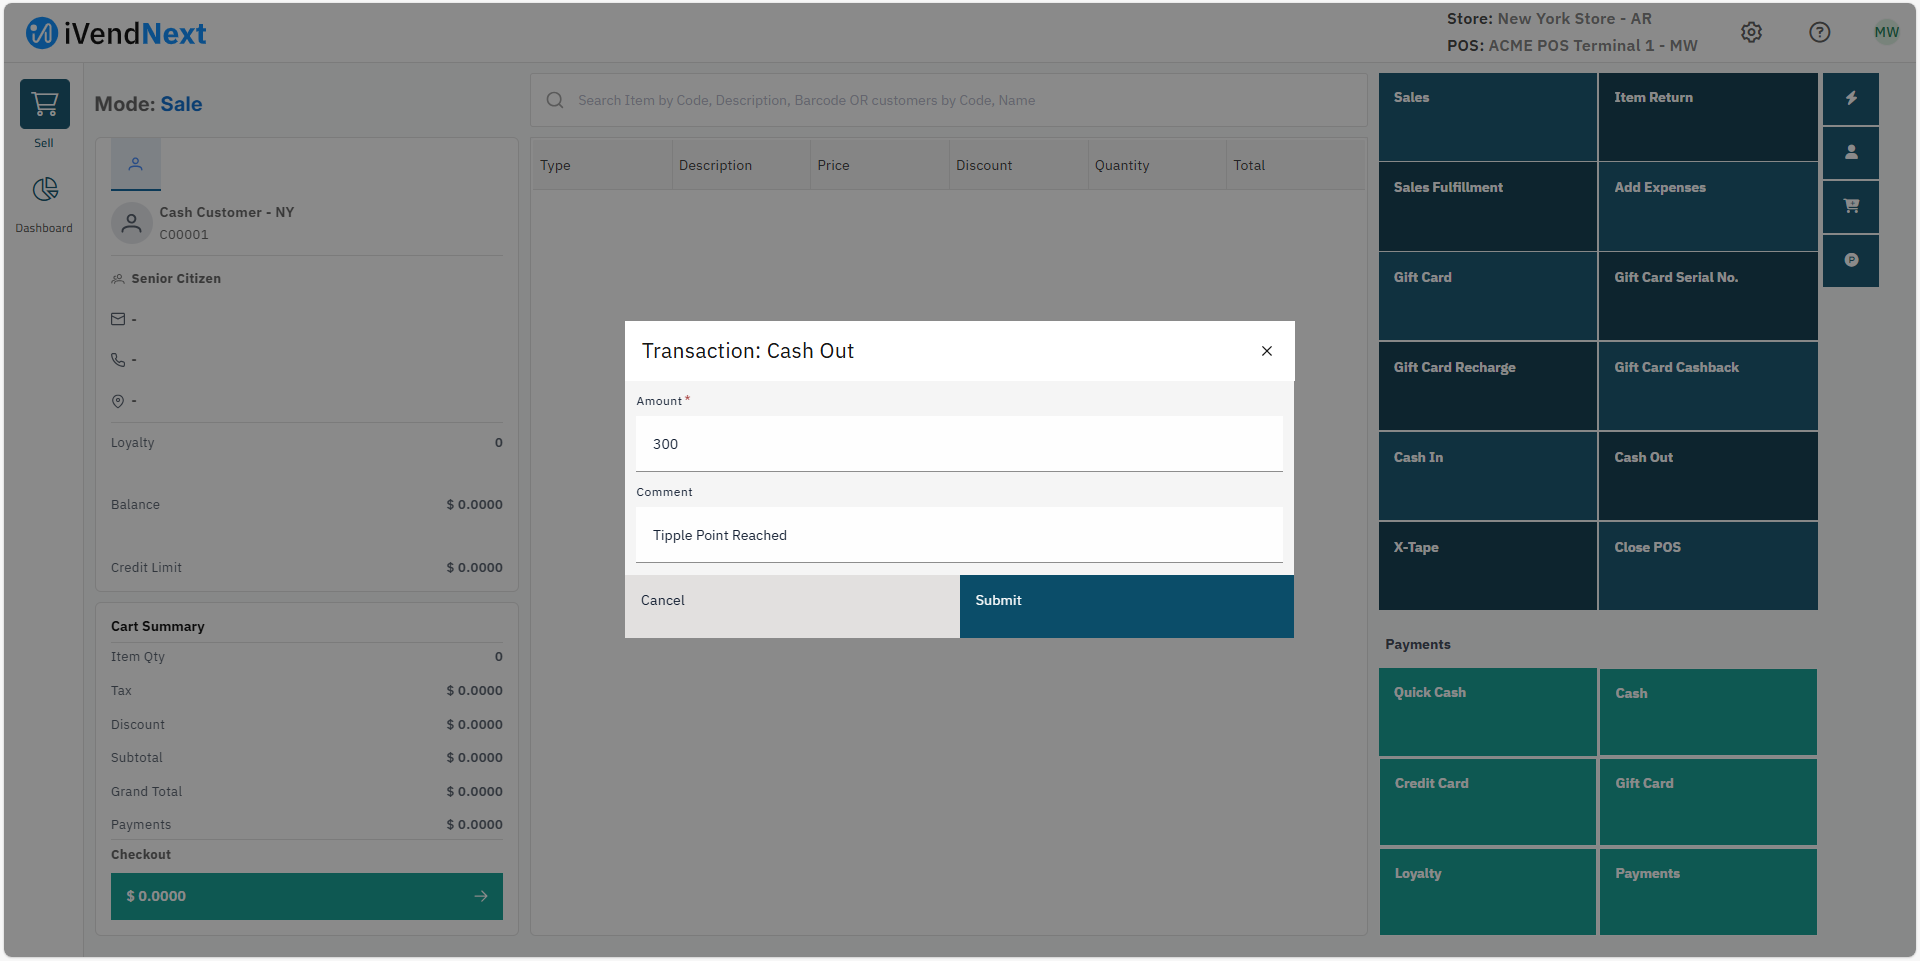
Task: Open the Gift Card Cashback tile
Action: tap(1708, 387)
